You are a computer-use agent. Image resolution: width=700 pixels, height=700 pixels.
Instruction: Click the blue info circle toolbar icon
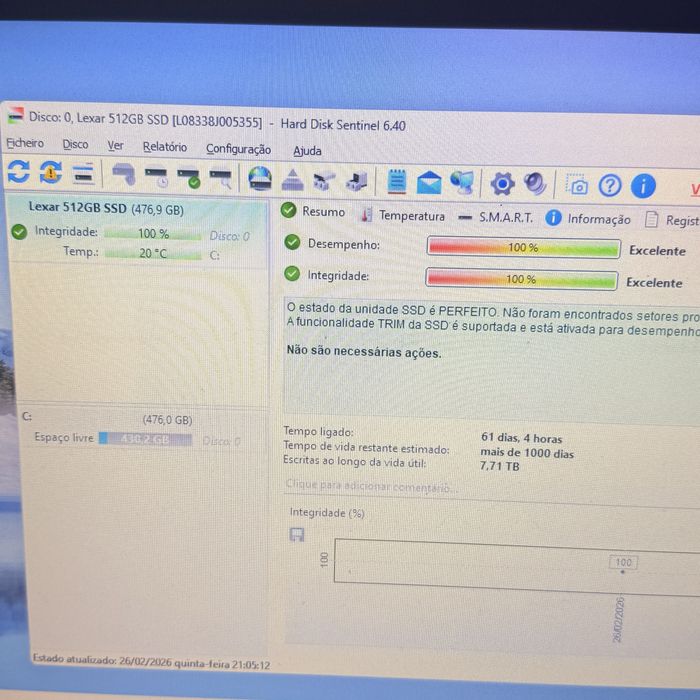tap(643, 186)
